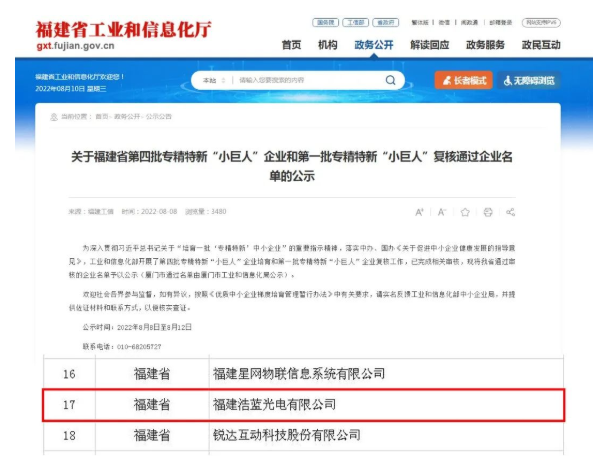
Task: Open the 机构 nav menu
Action: tap(327, 45)
